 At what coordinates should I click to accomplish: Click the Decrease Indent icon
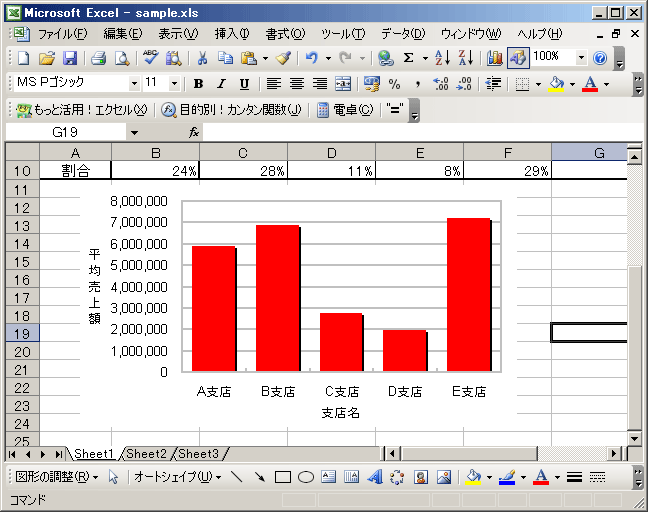point(493,84)
